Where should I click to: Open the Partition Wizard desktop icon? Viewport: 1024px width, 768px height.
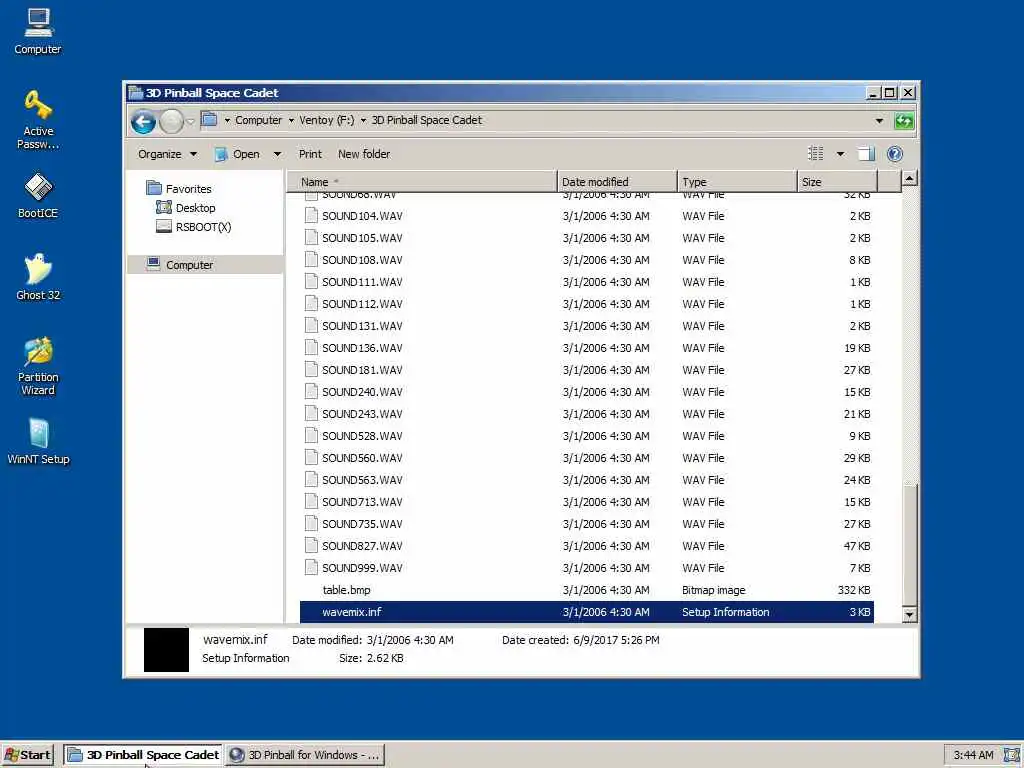click(x=38, y=366)
